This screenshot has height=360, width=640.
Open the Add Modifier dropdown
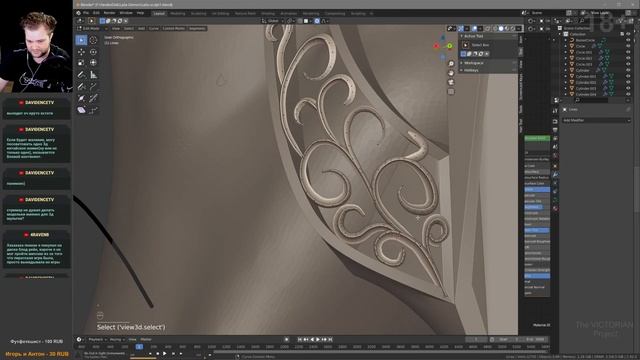[x=596, y=120]
